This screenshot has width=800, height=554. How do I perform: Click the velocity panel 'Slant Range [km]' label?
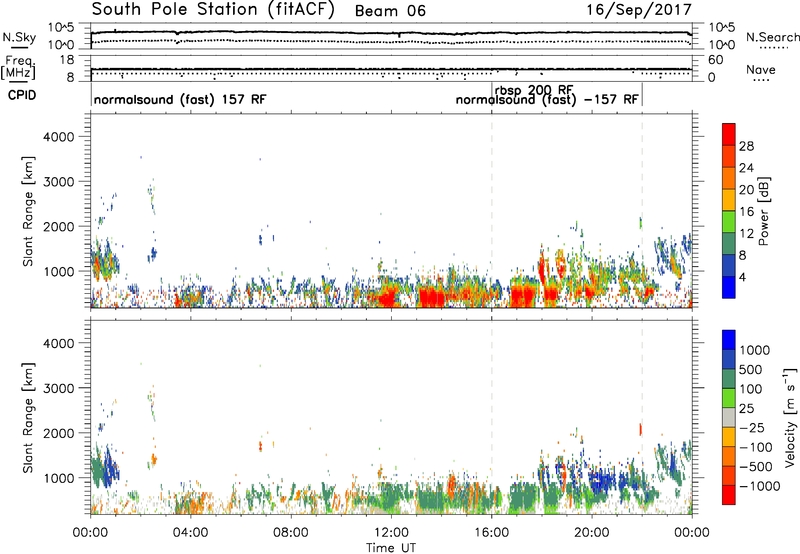[28, 418]
